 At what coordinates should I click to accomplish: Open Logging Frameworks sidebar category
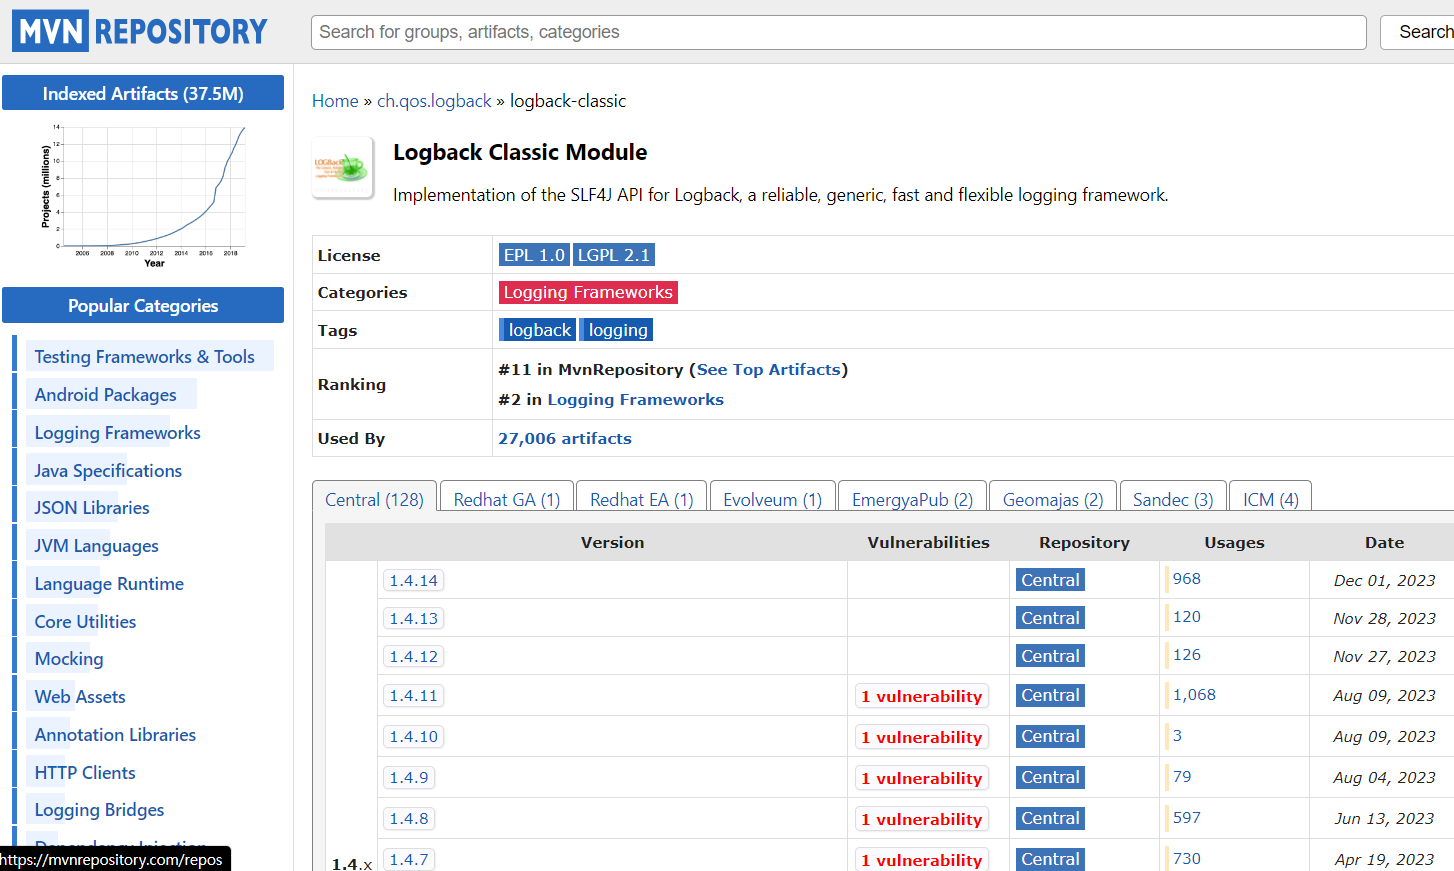117,433
